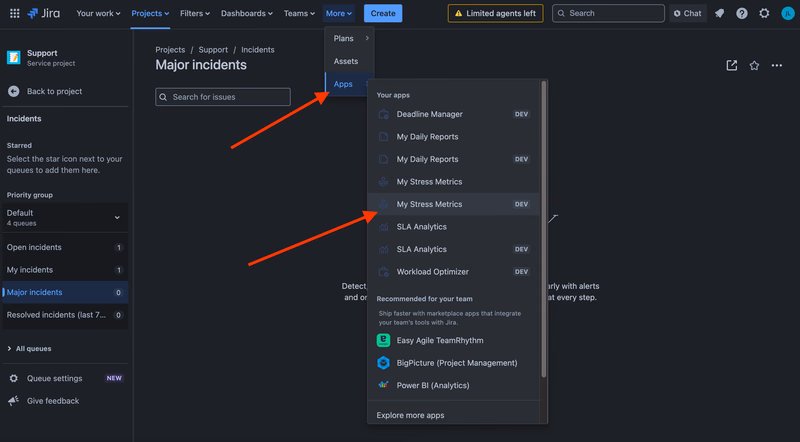
Task: Open the settings gear icon
Action: [764, 13]
